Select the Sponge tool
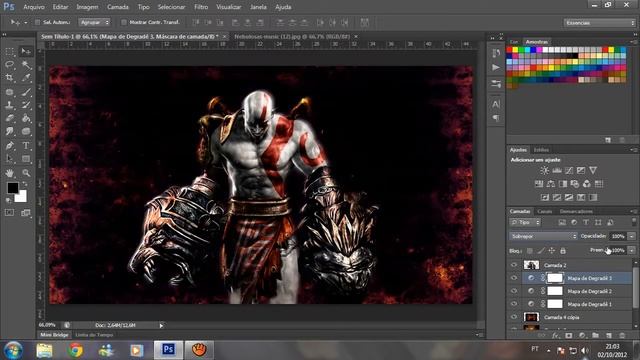This screenshot has width=640, height=360. click(26, 131)
